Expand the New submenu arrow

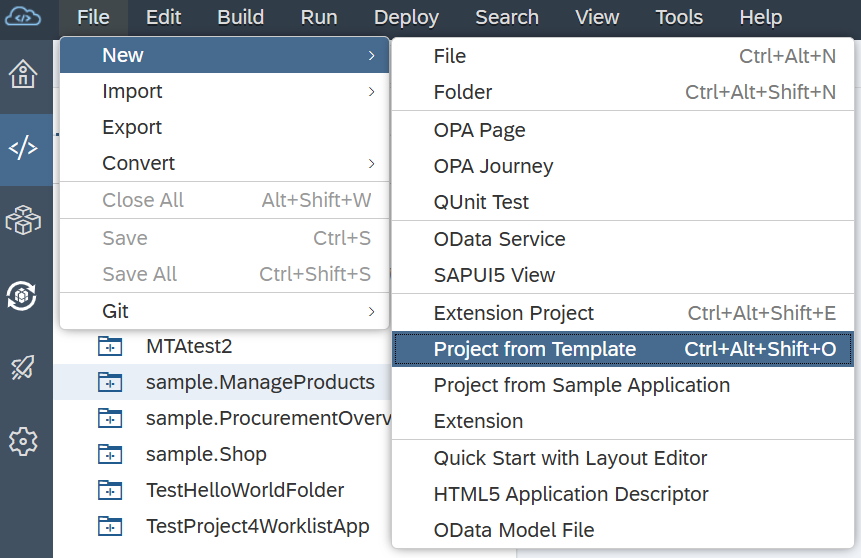[372, 55]
